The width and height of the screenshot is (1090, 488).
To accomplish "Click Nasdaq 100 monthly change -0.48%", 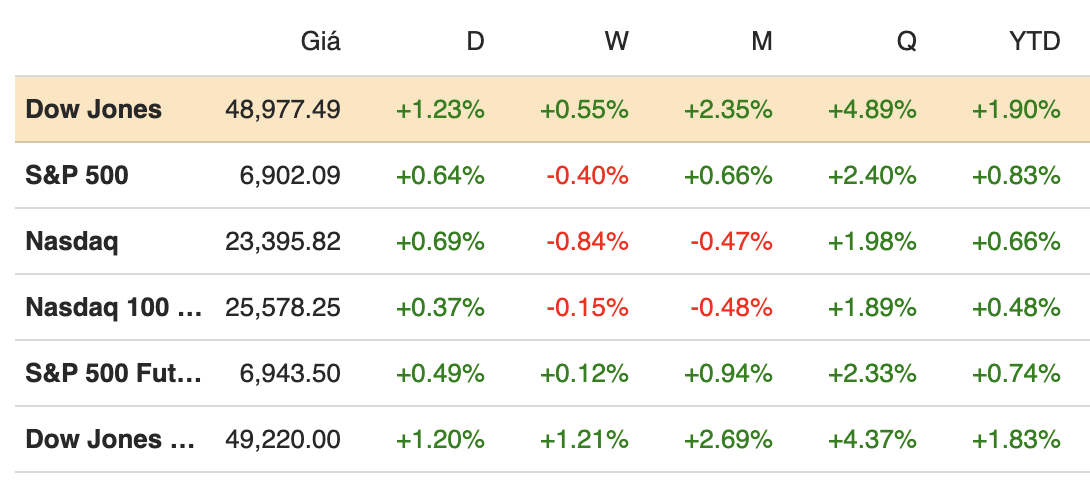I will pyautogui.click(x=731, y=308).
